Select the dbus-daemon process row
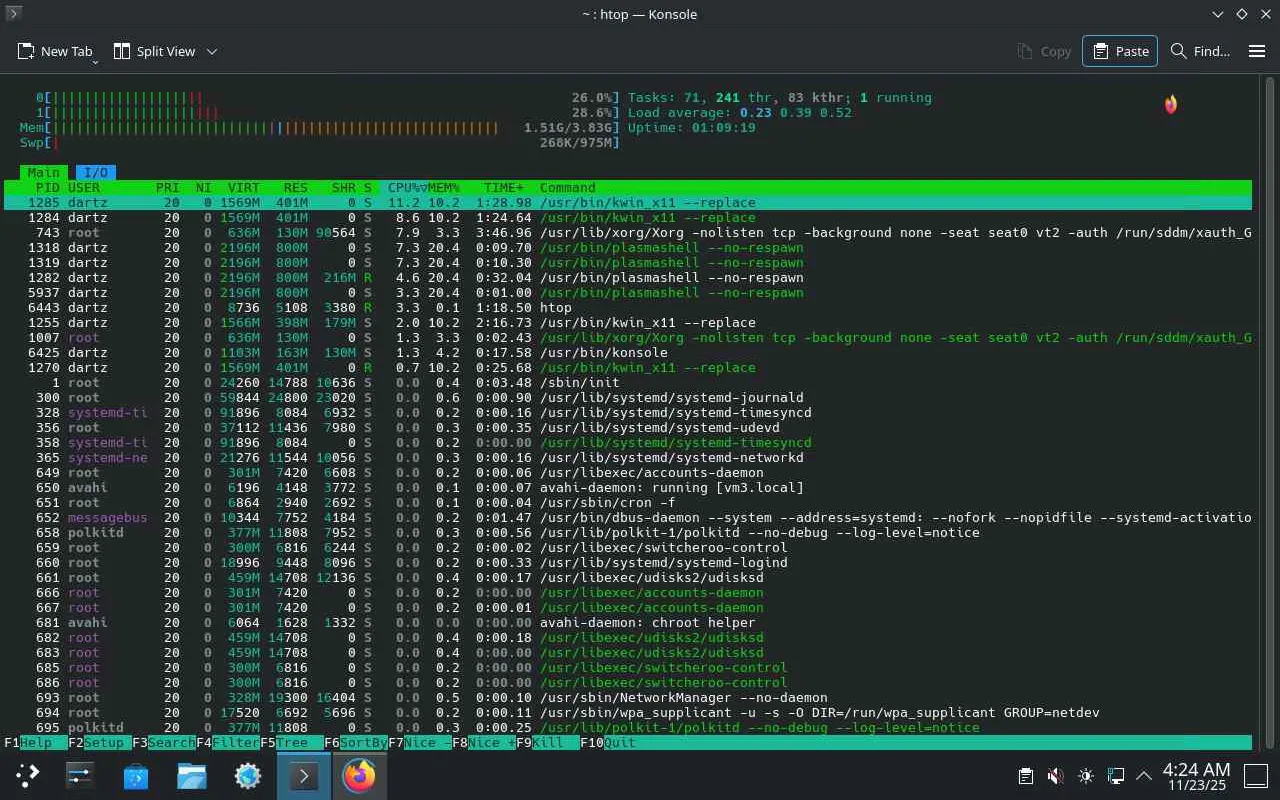1280x800 pixels. click(x=628, y=517)
